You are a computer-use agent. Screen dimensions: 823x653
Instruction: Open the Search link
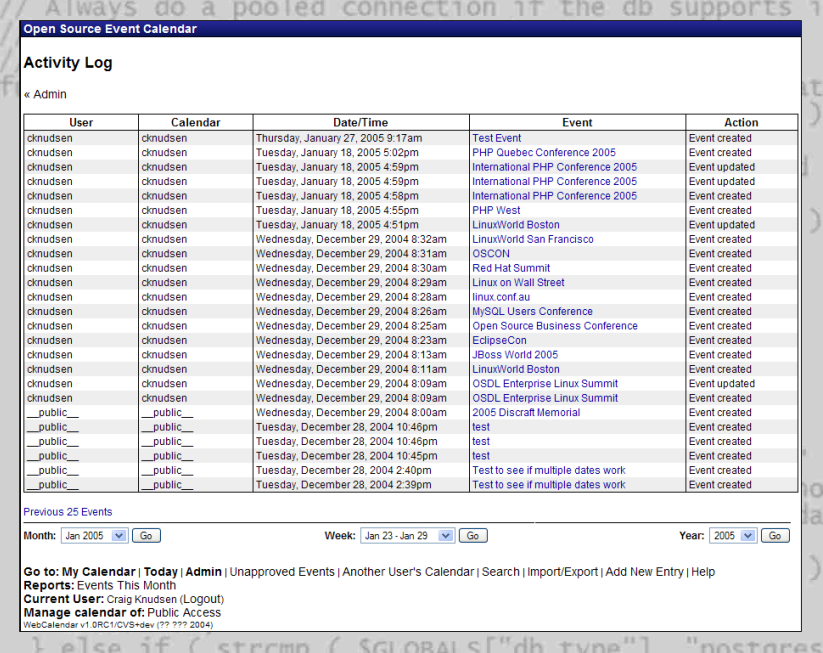pyautogui.click(x=501, y=572)
